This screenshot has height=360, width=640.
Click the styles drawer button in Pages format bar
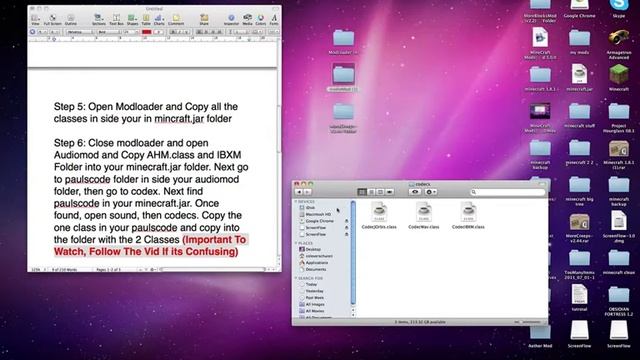click(33, 32)
